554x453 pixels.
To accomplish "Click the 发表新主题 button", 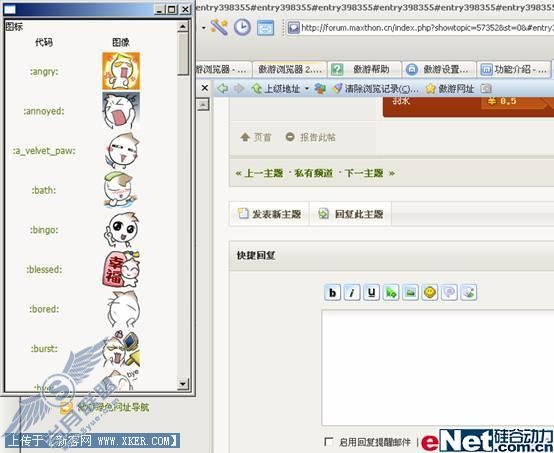I will click(270, 214).
